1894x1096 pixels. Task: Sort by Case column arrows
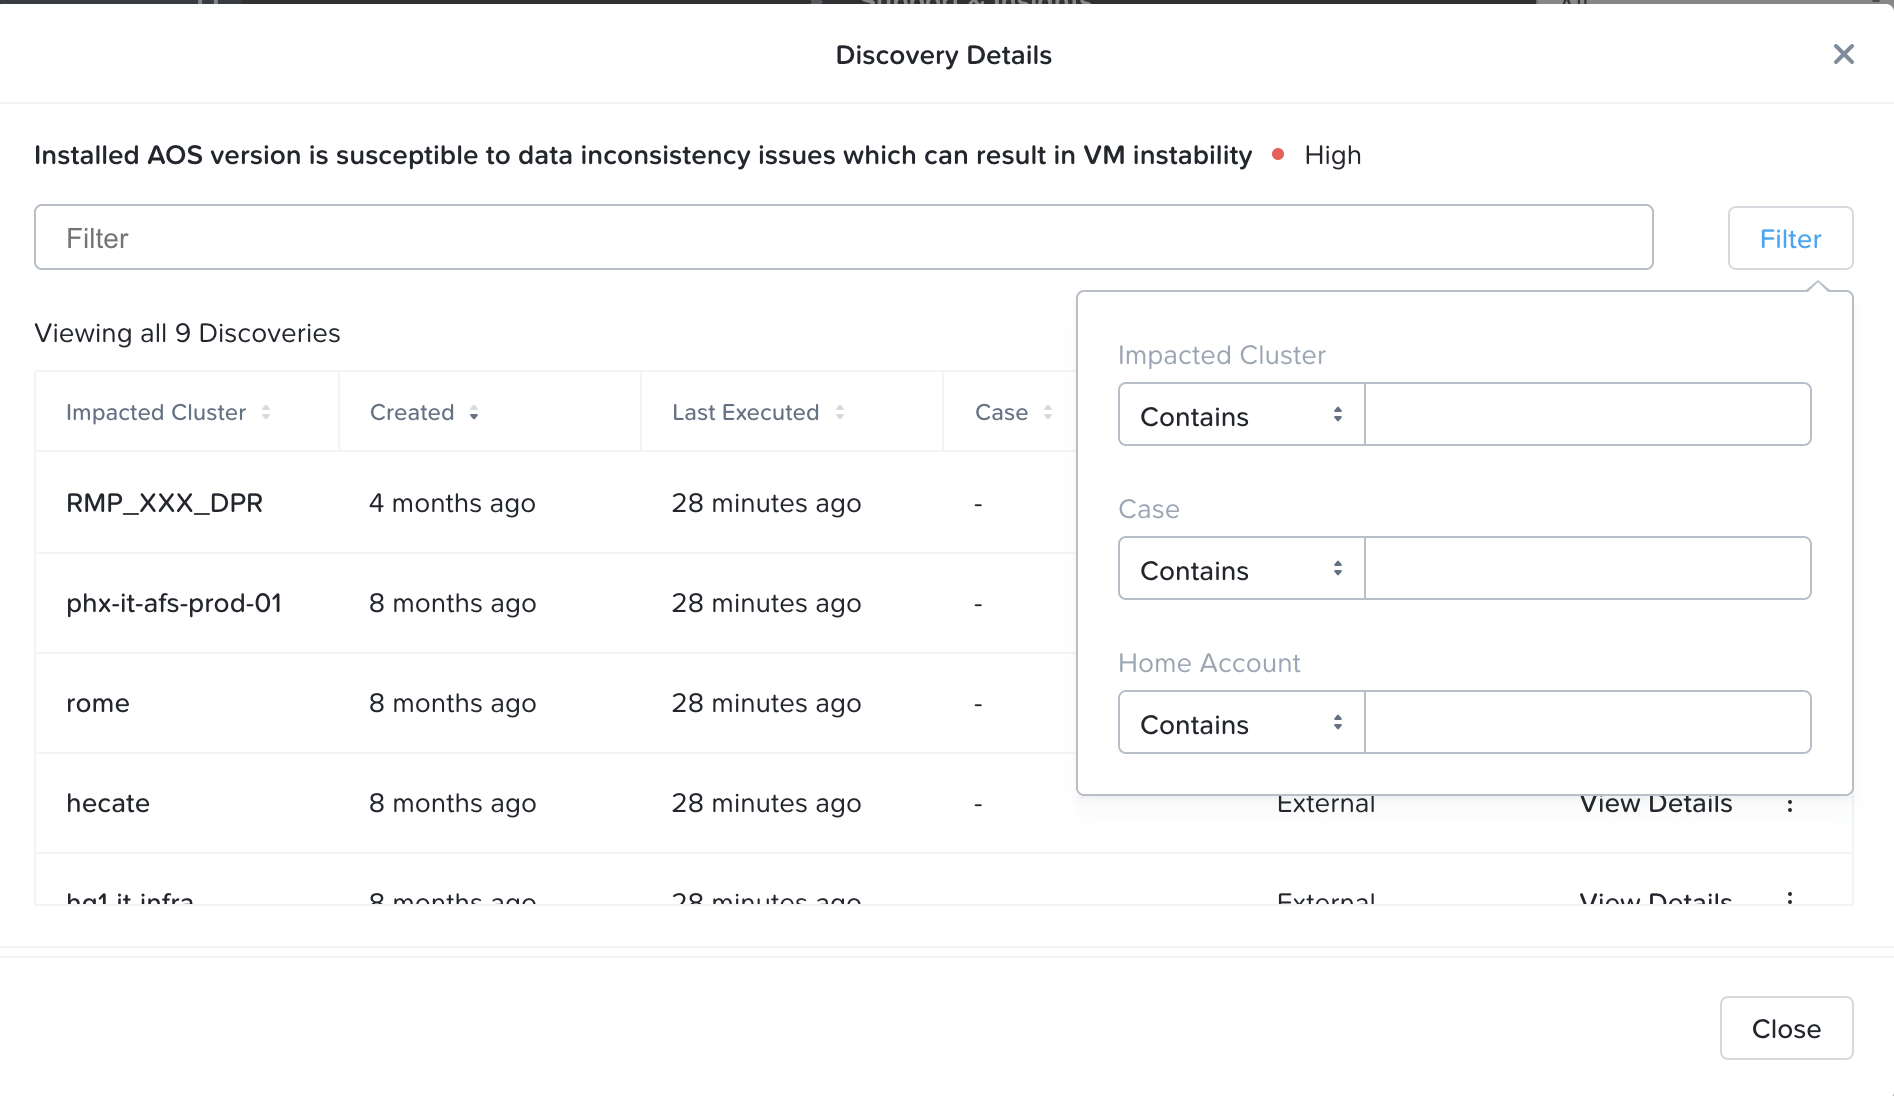[1048, 412]
